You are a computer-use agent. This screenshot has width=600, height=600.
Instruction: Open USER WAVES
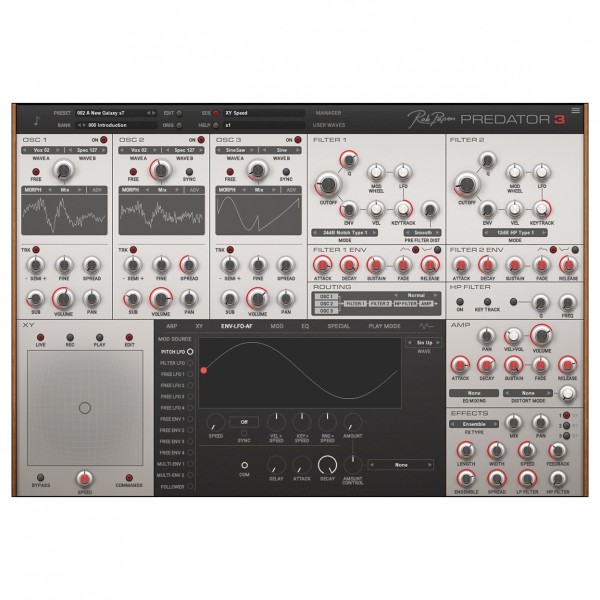point(329,125)
